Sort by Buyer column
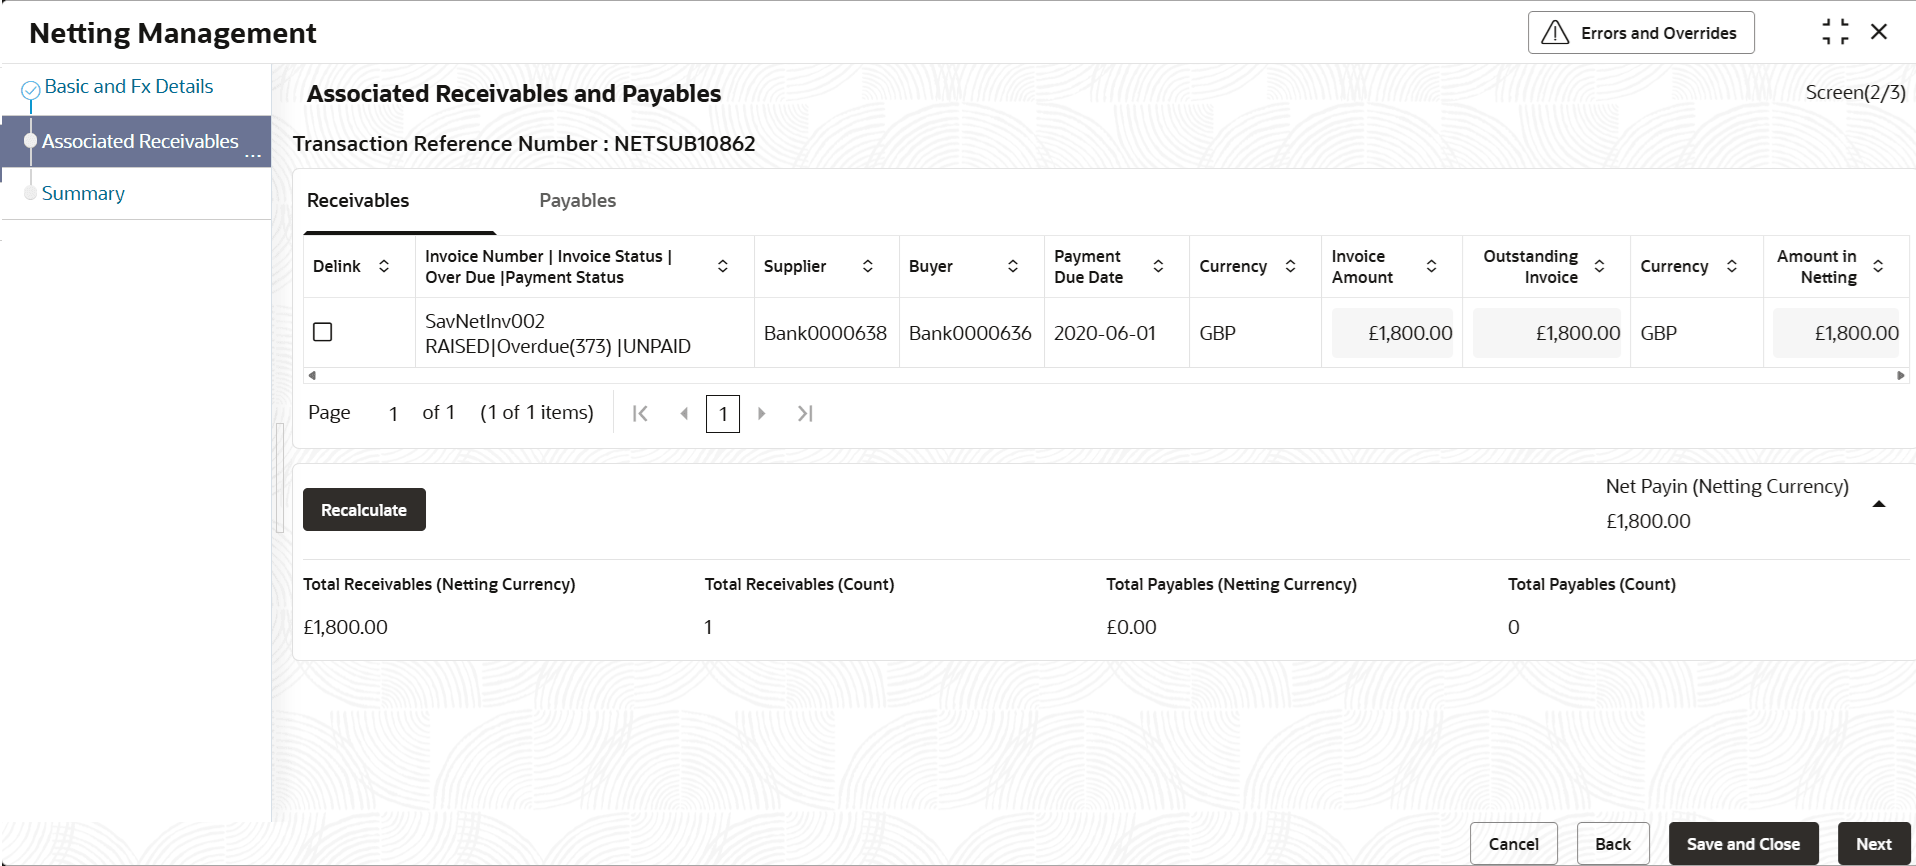This screenshot has width=1916, height=866. [x=1013, y=266]
